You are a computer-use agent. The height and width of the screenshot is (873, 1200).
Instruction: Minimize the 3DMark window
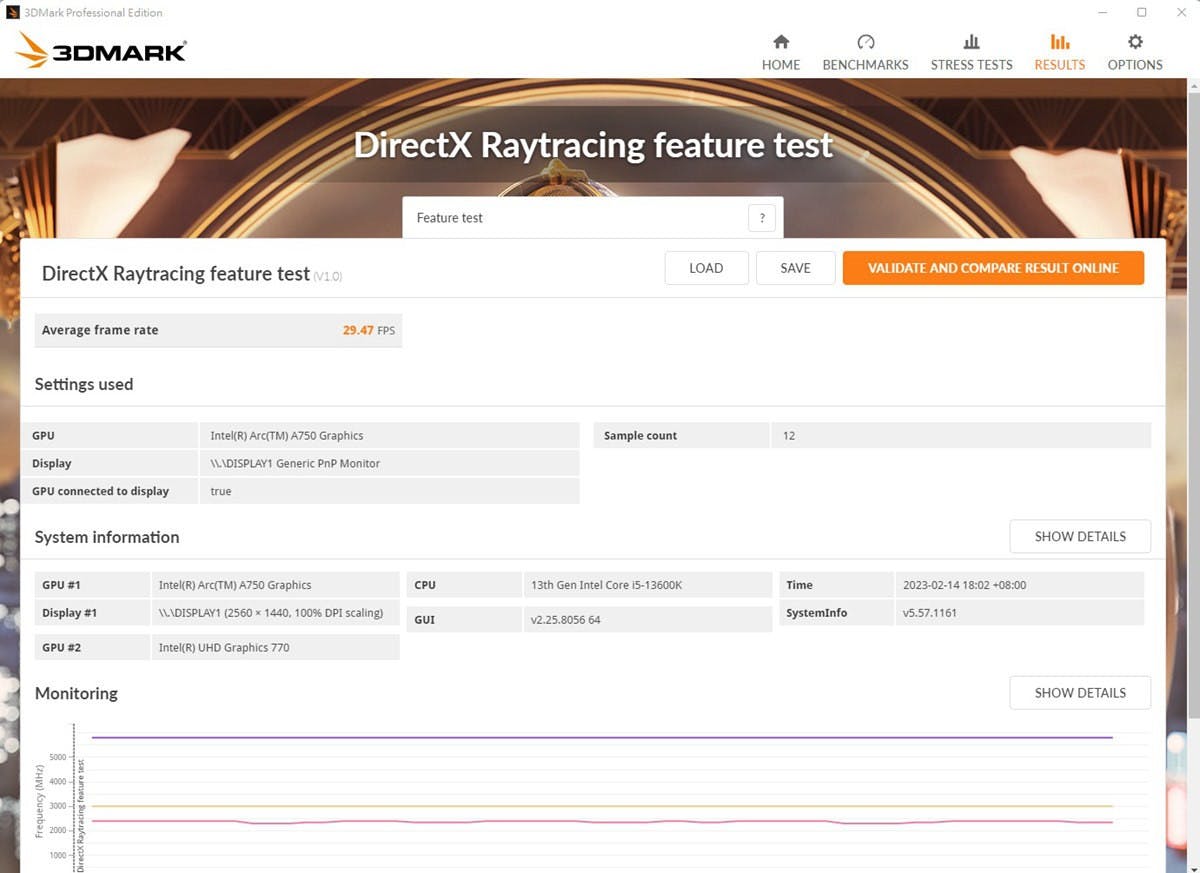pos(1104,13)
